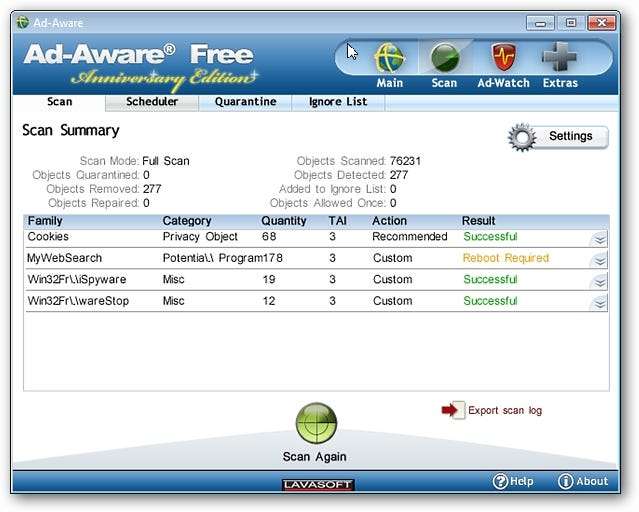Click Objects Scanned value 76231
This screenshot has width=639, height=512.
(x=405, y=161)
